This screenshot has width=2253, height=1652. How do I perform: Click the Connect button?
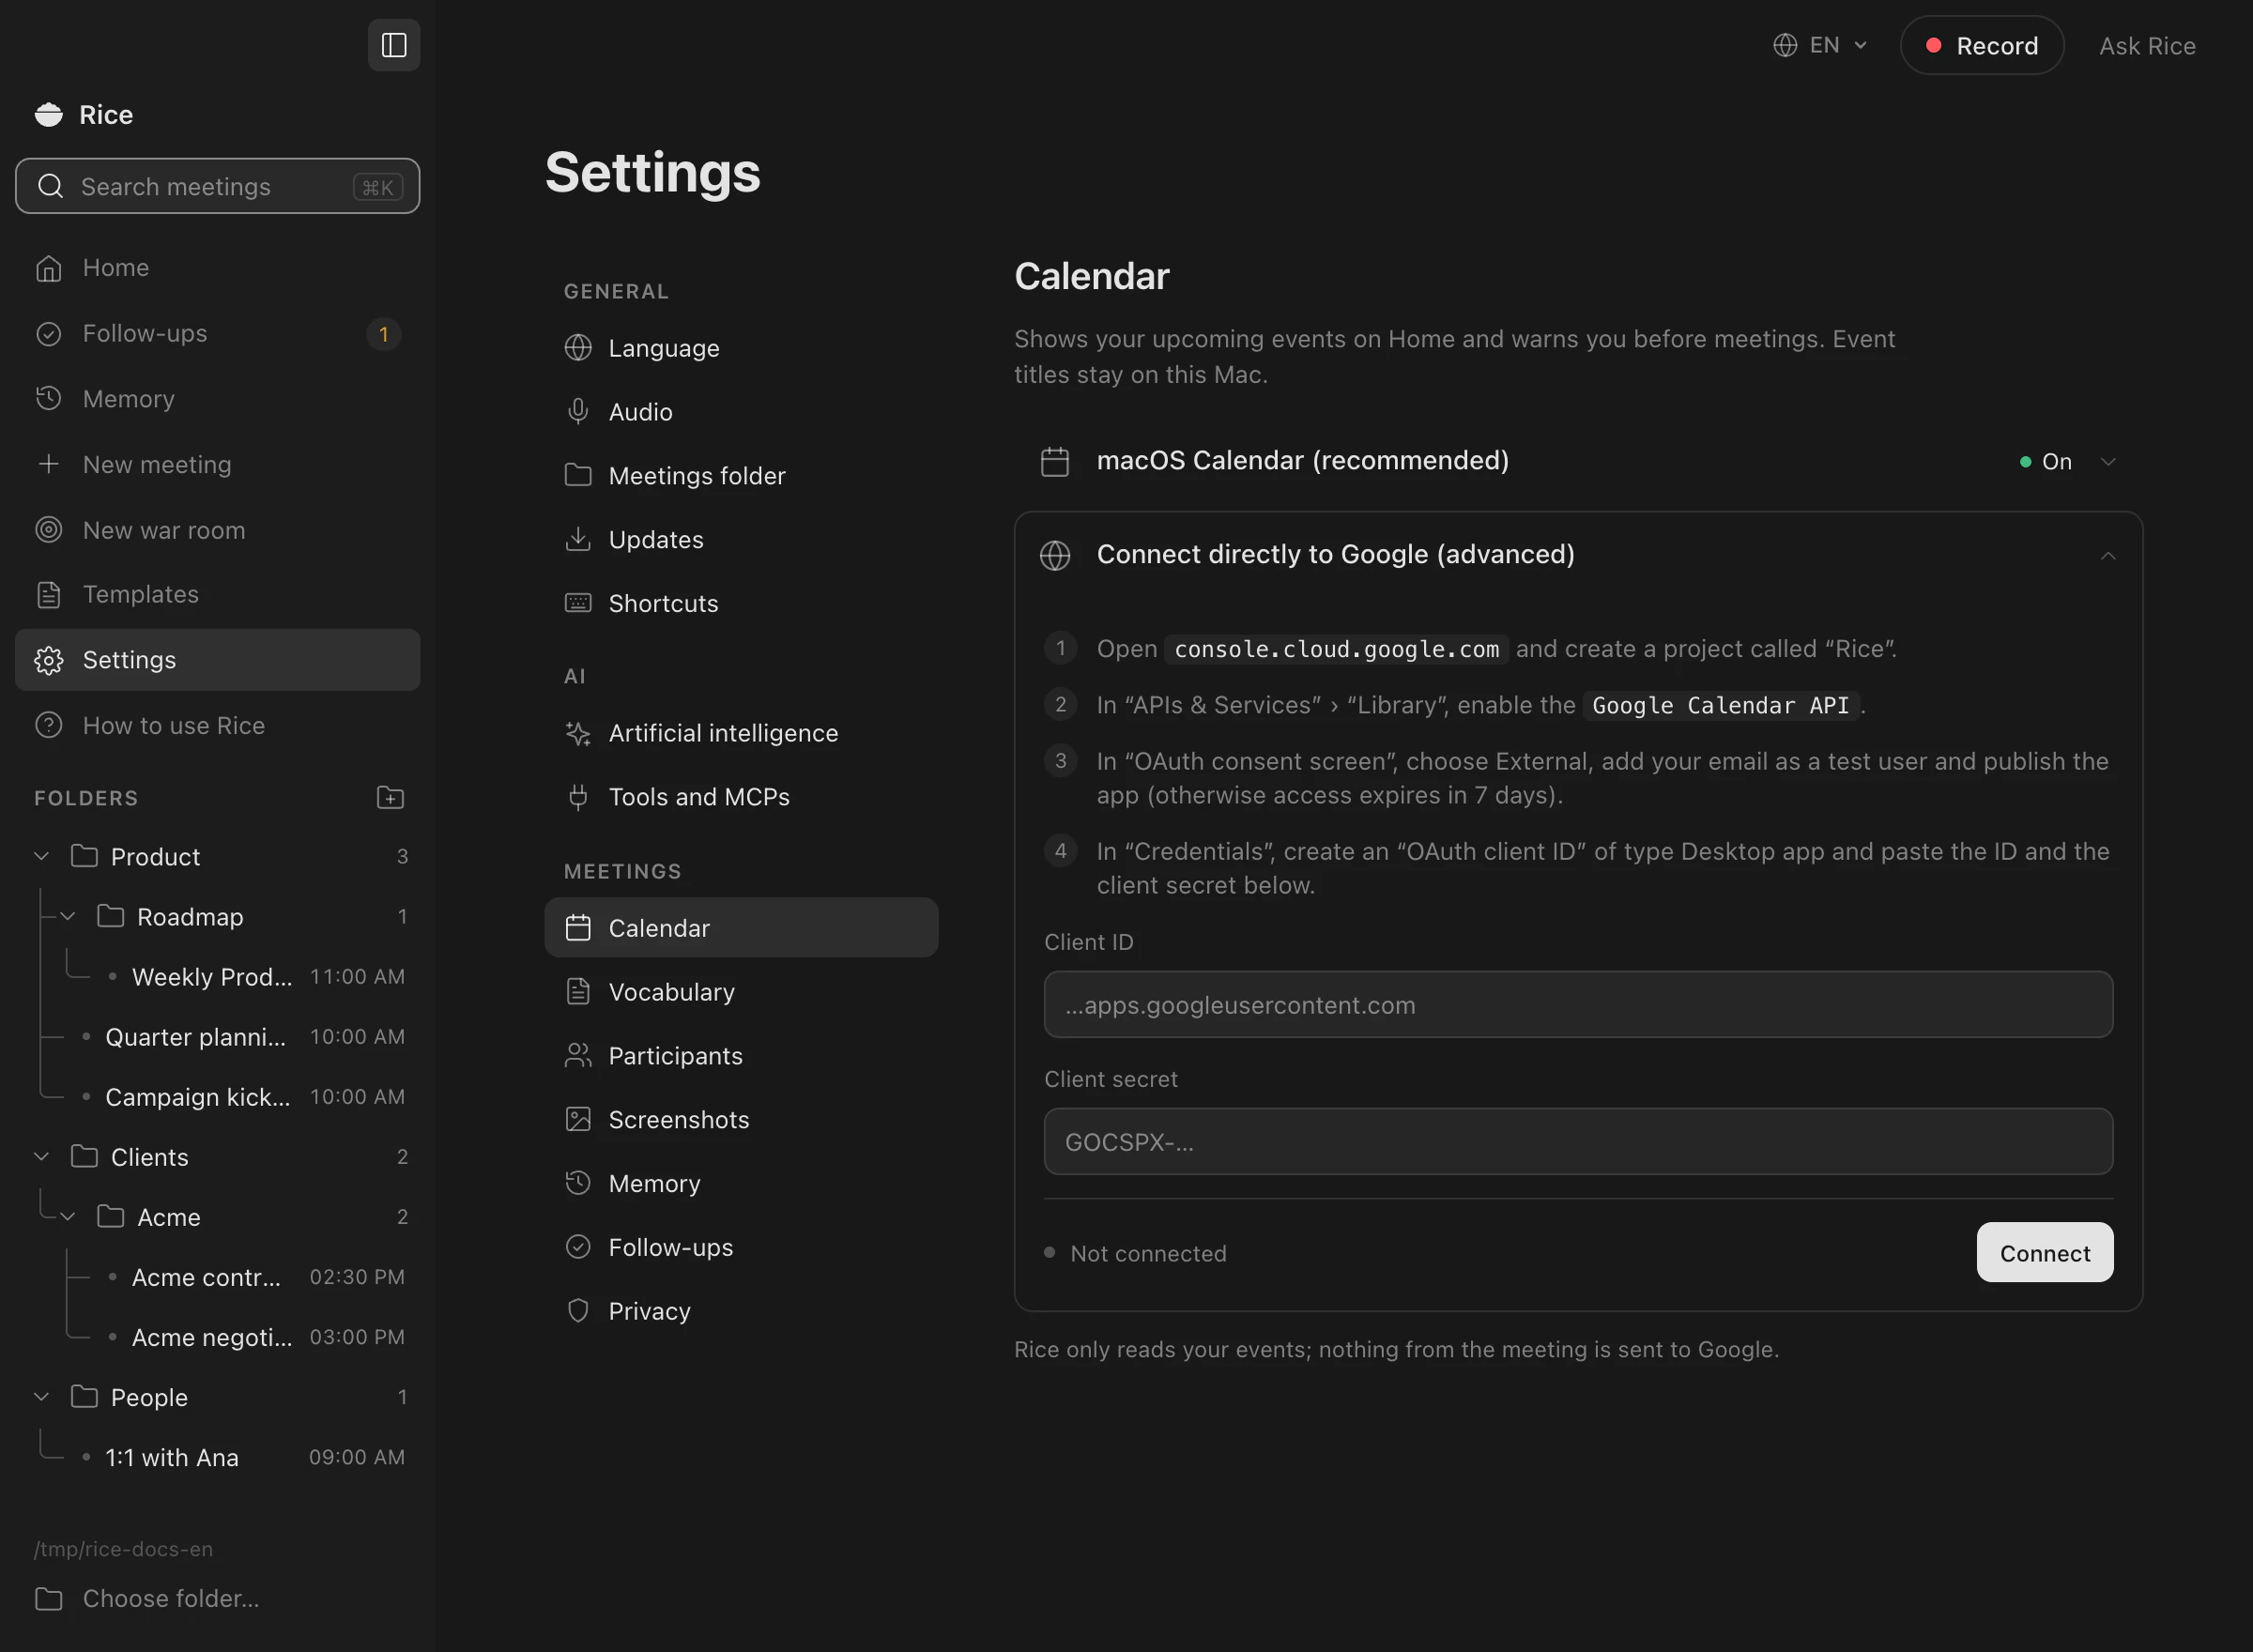coord(2045,1252)
